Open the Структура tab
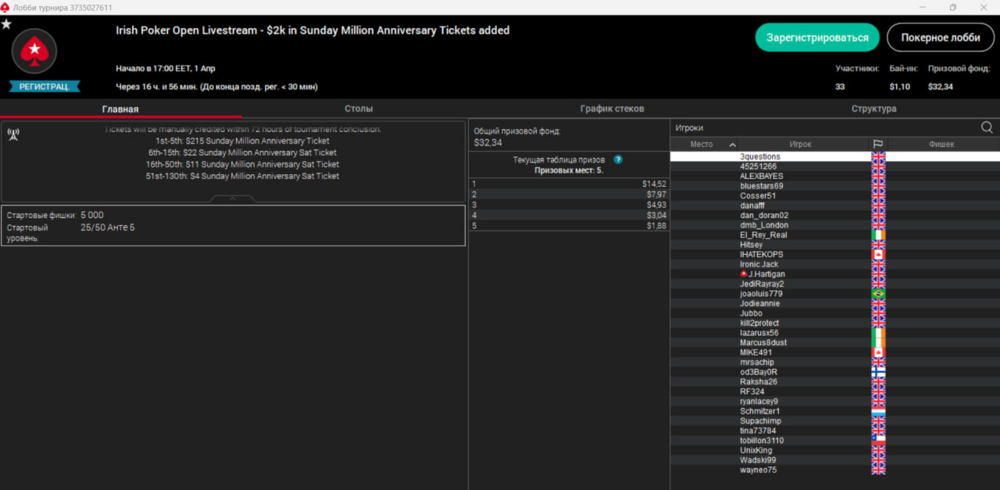This screenshot has height=490, width=1000. 874,109
